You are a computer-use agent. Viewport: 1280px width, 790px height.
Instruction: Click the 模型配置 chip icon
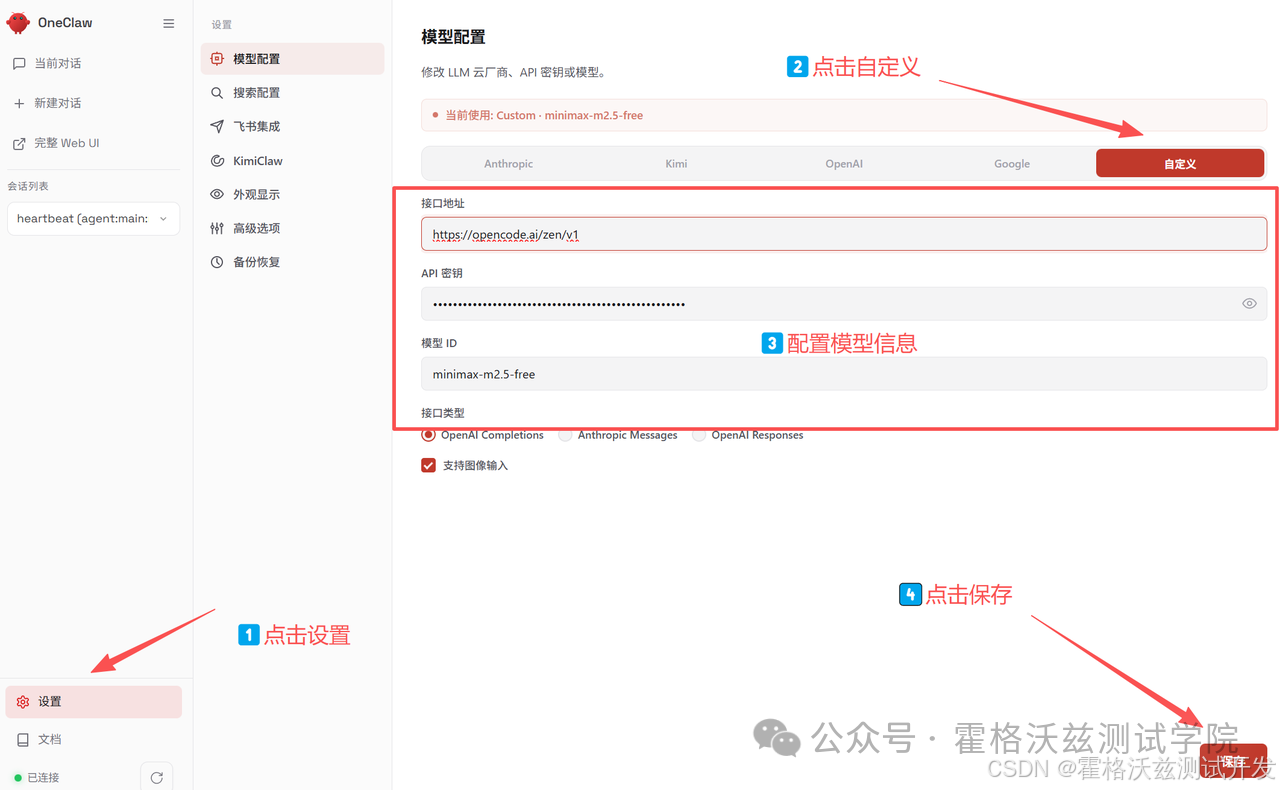[217, 59]
